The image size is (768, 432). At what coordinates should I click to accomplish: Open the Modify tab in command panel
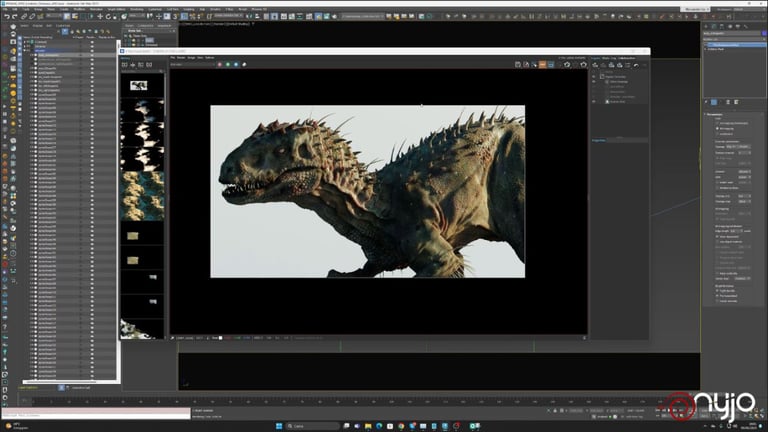(x=714, y=26)
